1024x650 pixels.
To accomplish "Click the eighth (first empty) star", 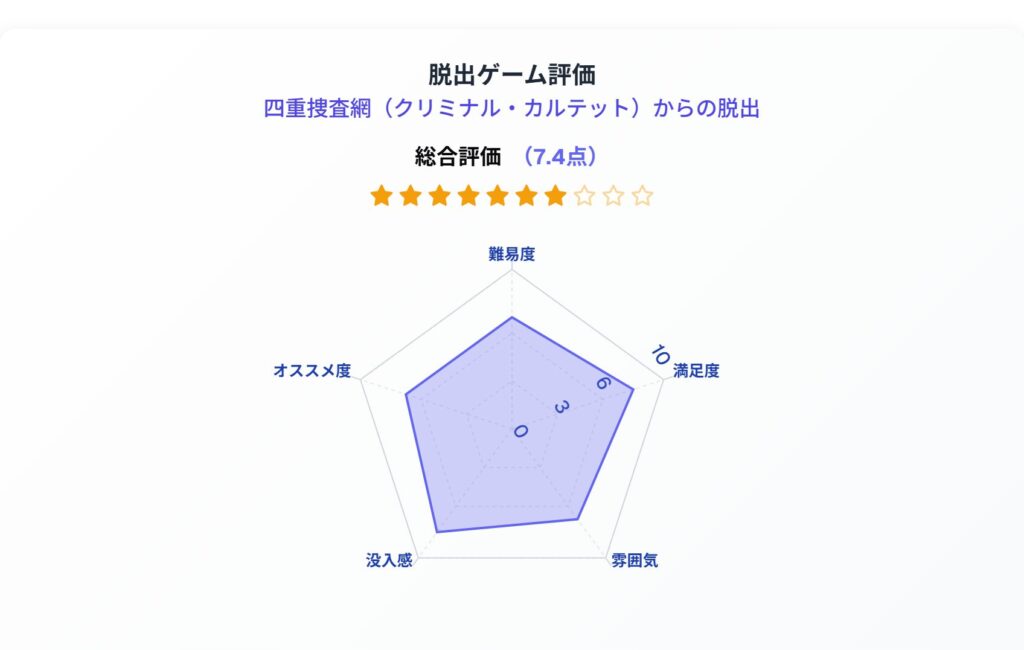I will (x=584, y=196).
